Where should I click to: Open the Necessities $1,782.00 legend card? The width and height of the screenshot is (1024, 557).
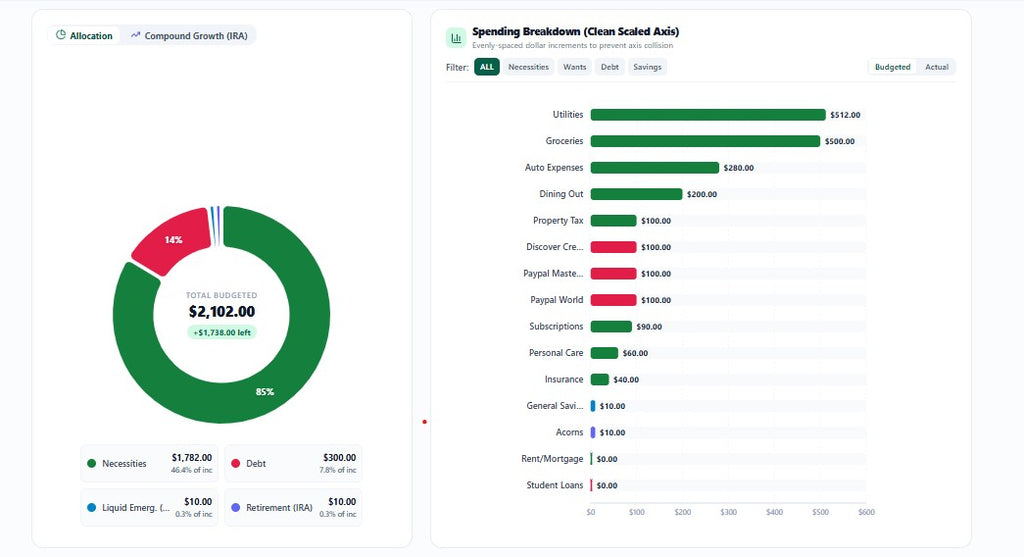150,464
